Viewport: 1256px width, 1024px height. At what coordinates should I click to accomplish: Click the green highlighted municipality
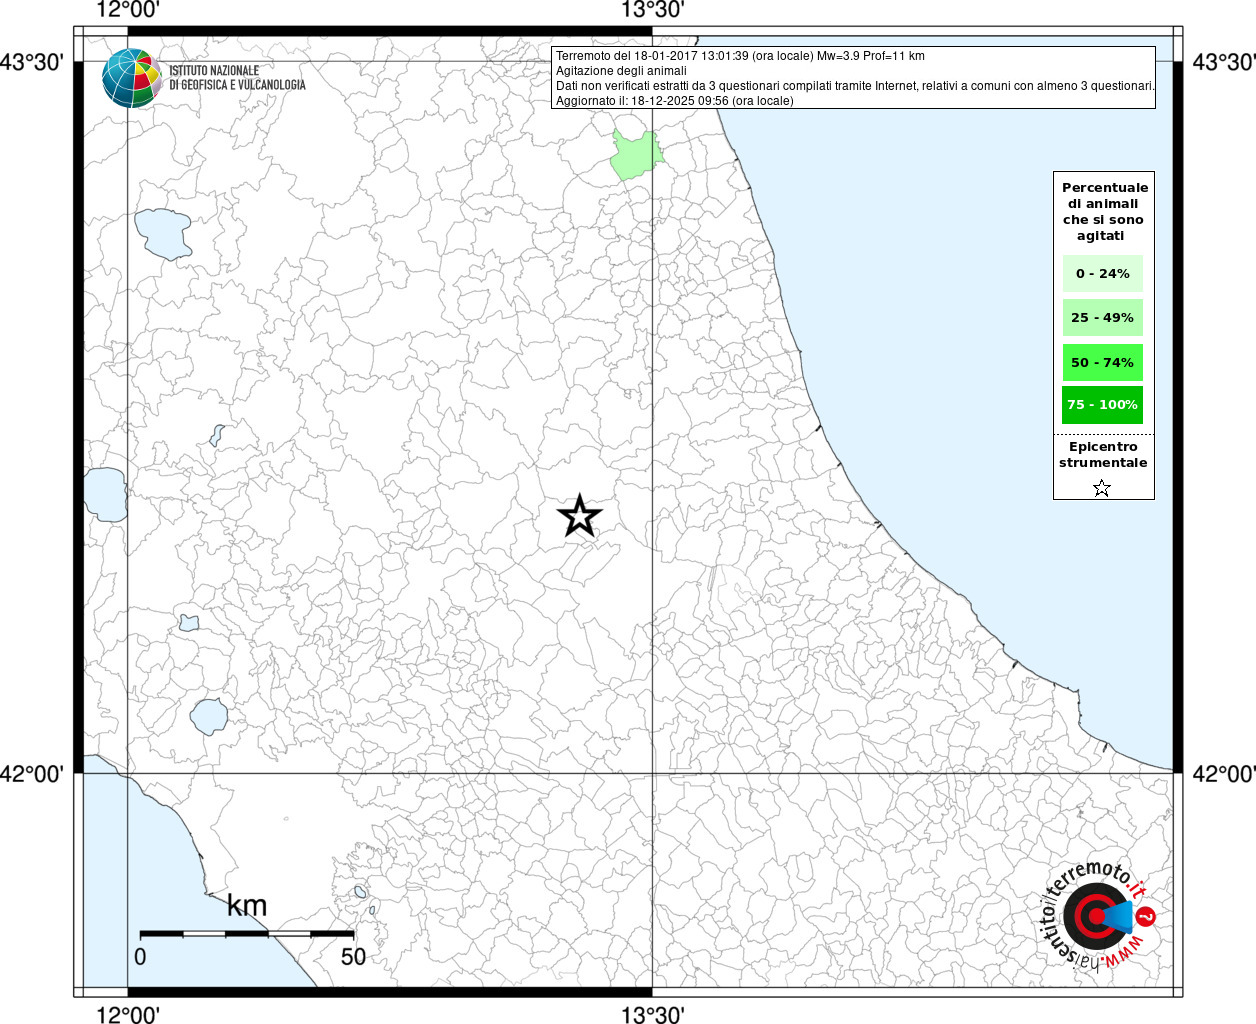637,155
